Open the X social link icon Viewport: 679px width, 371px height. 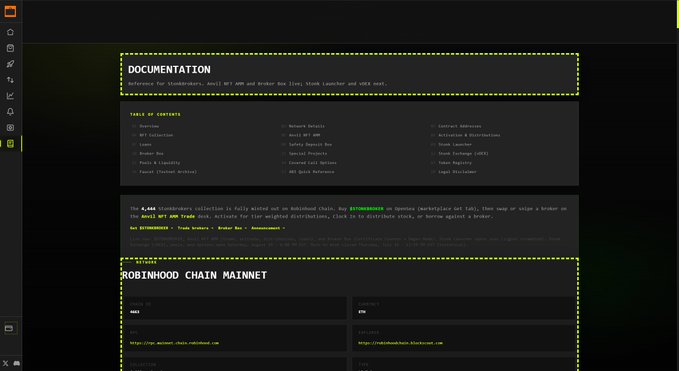[x=6, y=363]
